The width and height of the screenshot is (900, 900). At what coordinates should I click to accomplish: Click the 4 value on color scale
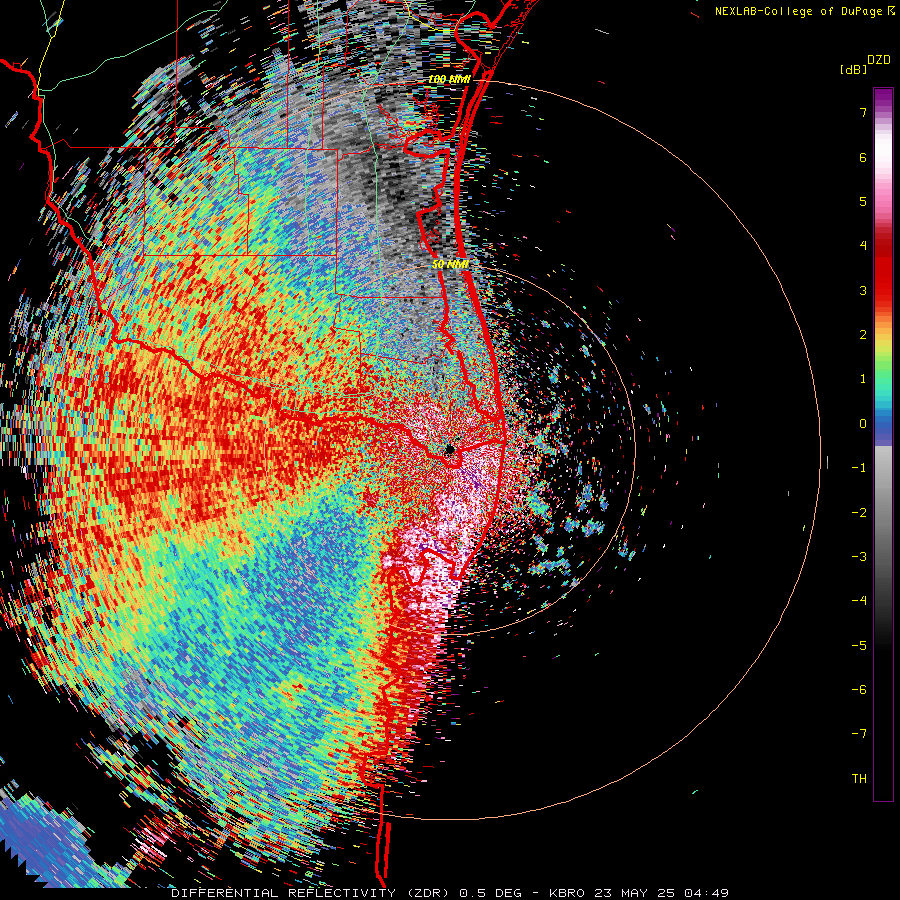point(863,246)
